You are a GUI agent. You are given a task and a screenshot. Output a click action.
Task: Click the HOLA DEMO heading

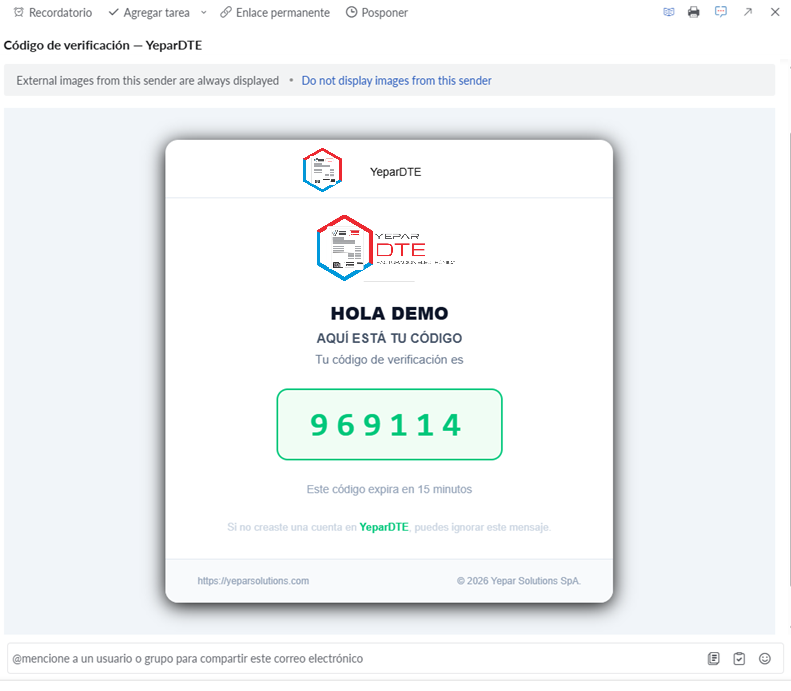pyautogui.click(x=389, y=314)
